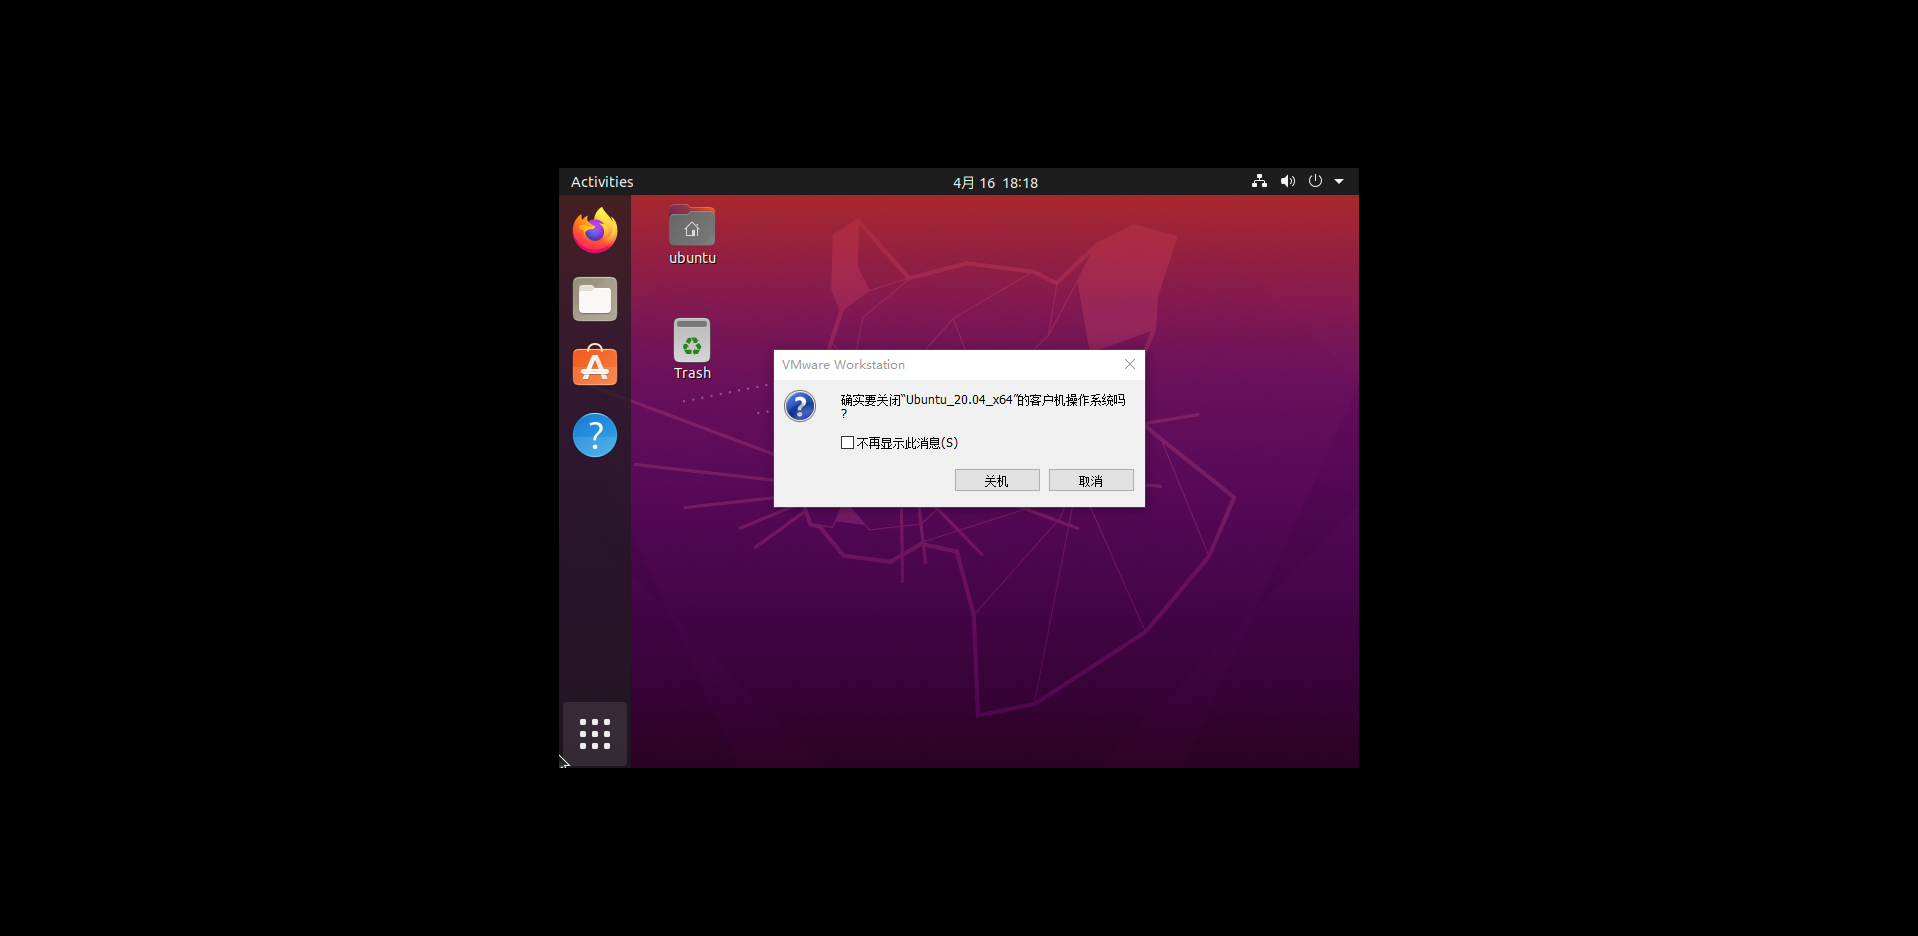1918x936 pixels.
Task: Open the clock showing 4月 16 18:18
Action: [995, 182]
